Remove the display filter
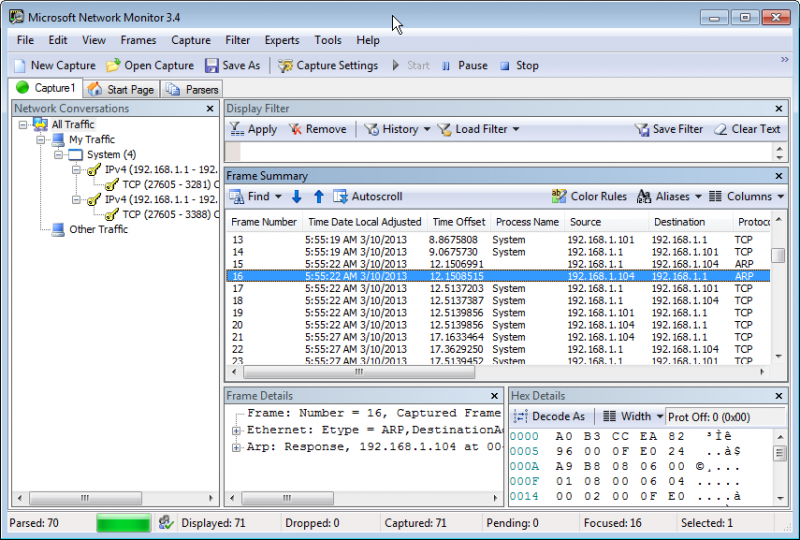 point(317,130)
